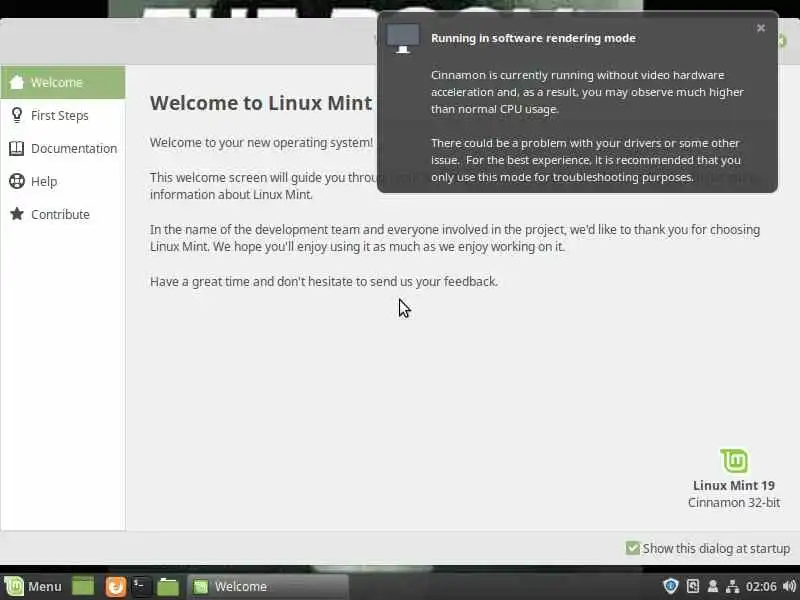Open the network connections tray icon
The height and width of the screenshot is (600, 800).
click(732, 586)
